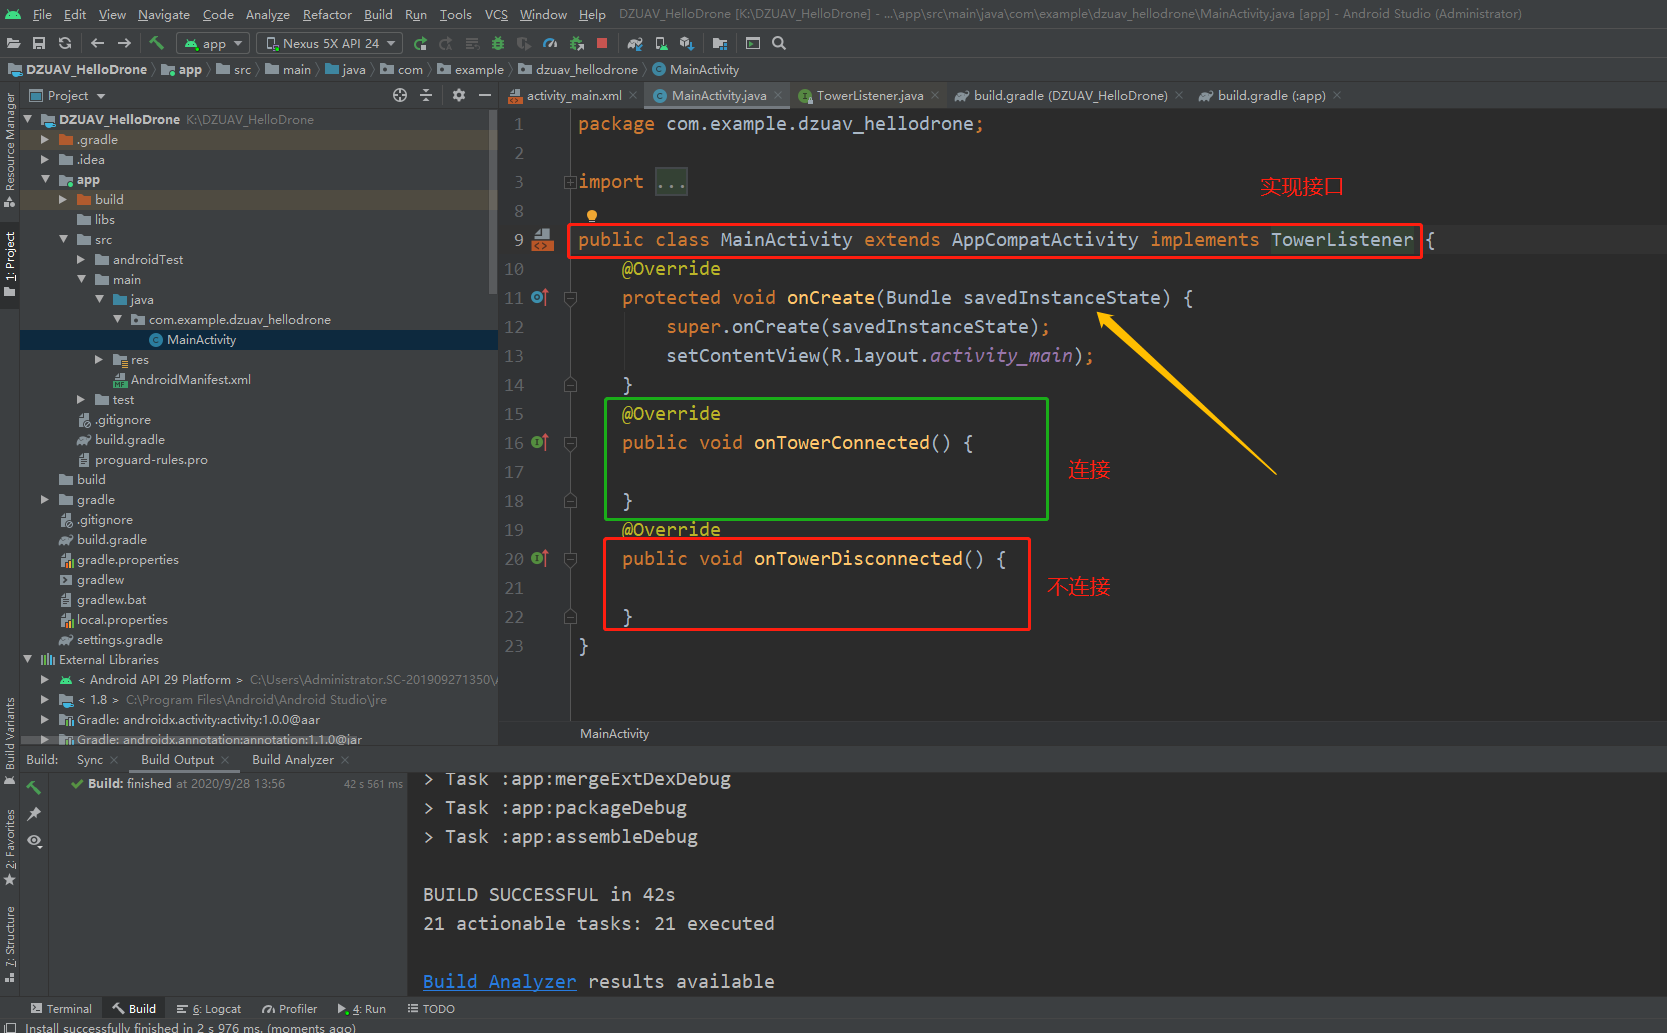Screen dimensions: 1667x1033
Task: Expand the .gradle folder
Action: tap(45, 140)
